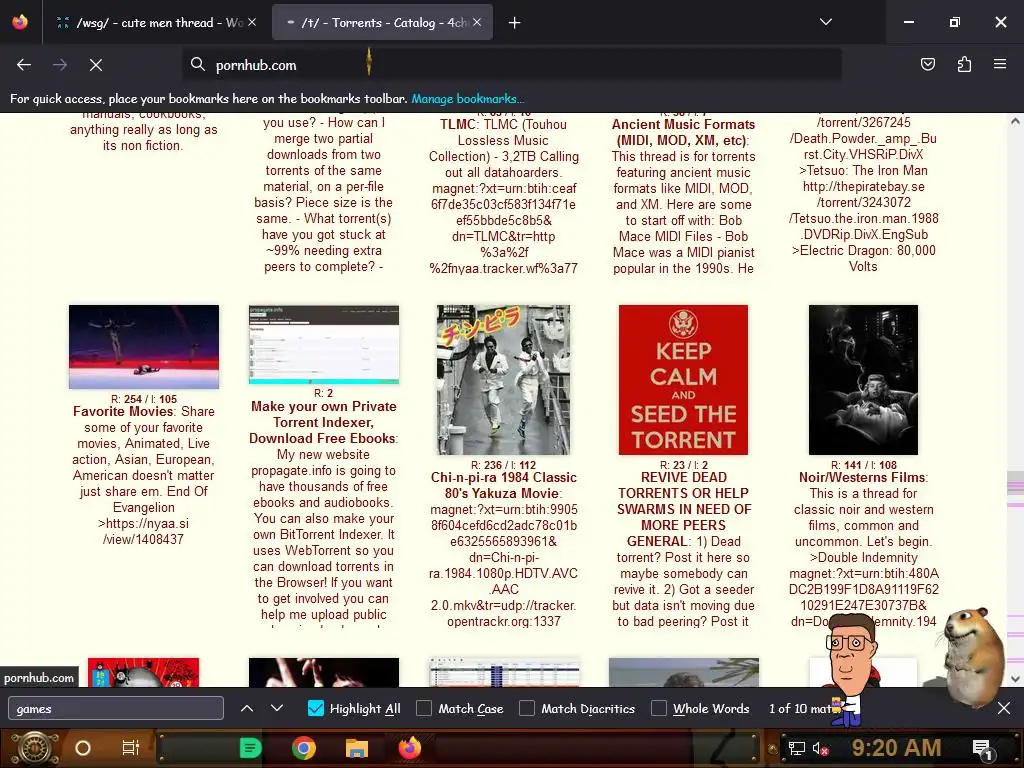Click the Firefox icon on the taskbar
The height and width of the screenshot is (768, 1024).
[409, 748]
